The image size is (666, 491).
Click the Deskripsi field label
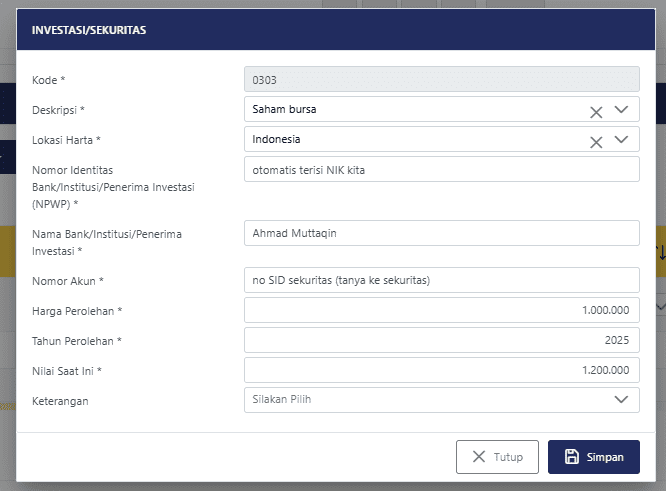pyautogui.click(x=58, y=110)
